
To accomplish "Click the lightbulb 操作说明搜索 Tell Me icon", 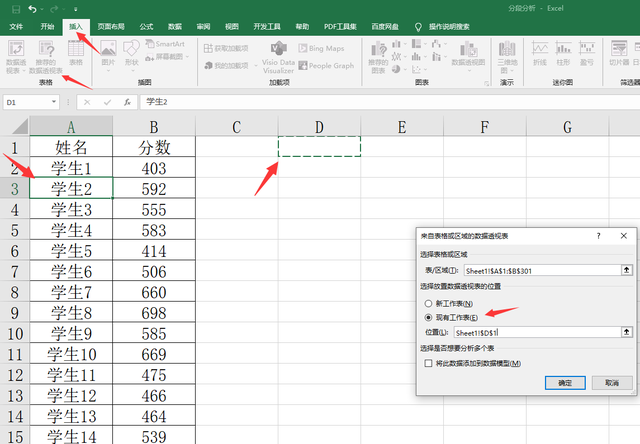I will point(418,27).
